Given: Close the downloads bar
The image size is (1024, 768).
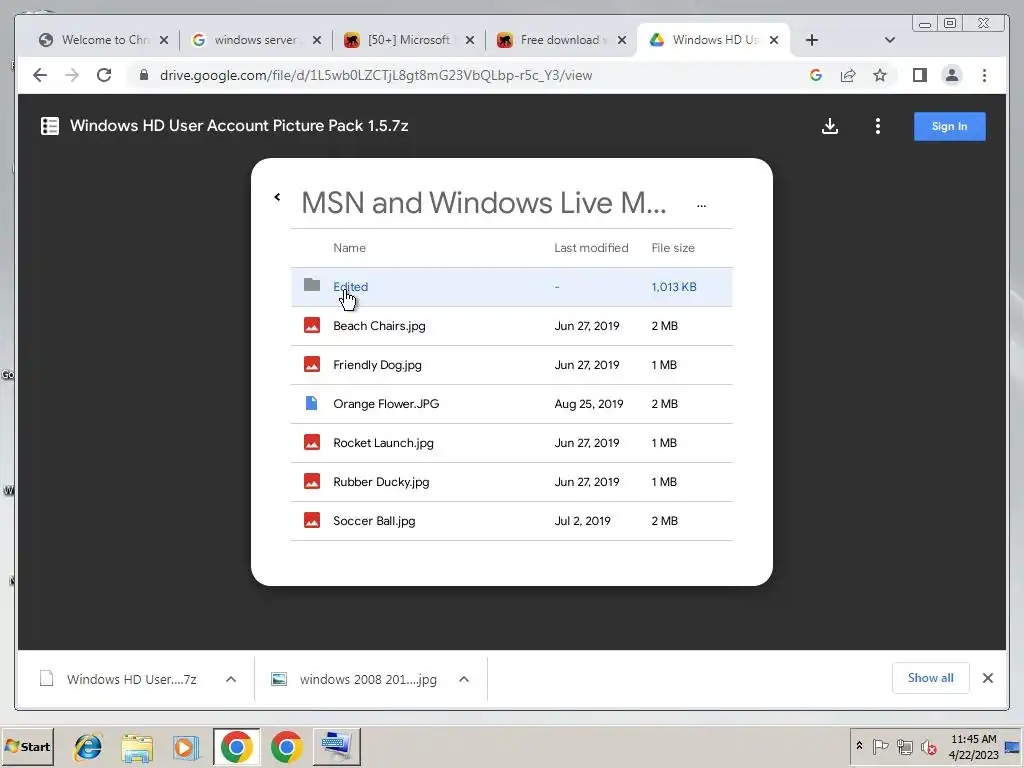Looking at the screenshot, I should pos(988,678).
